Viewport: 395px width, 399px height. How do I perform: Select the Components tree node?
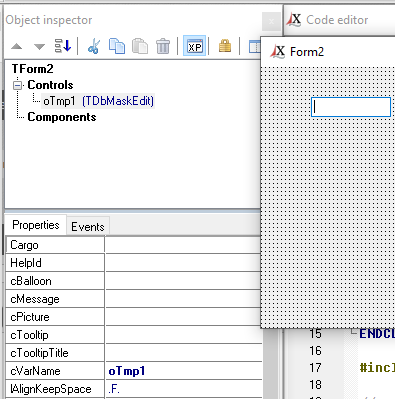click(62, 117)
